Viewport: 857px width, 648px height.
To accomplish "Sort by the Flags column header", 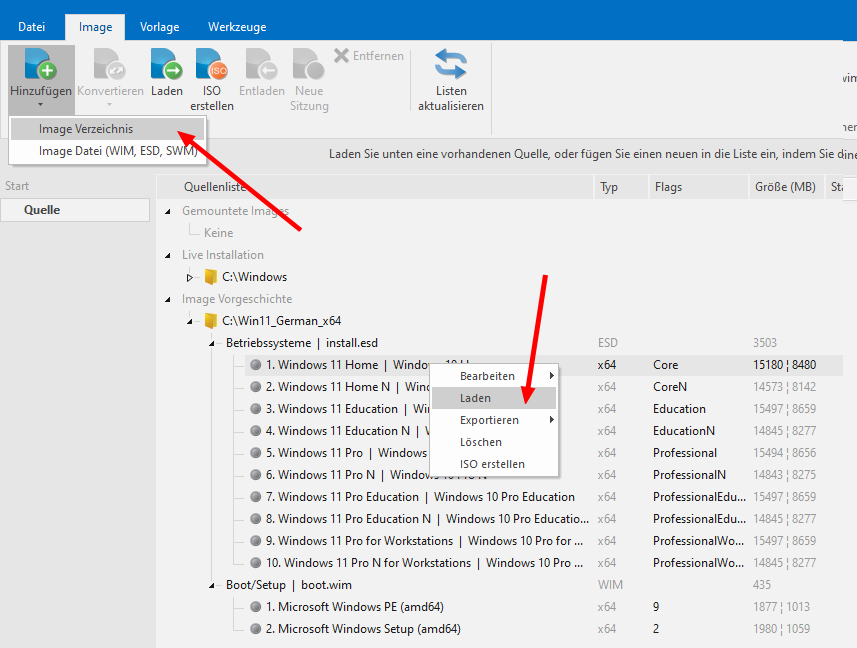I will click(698, 187).
